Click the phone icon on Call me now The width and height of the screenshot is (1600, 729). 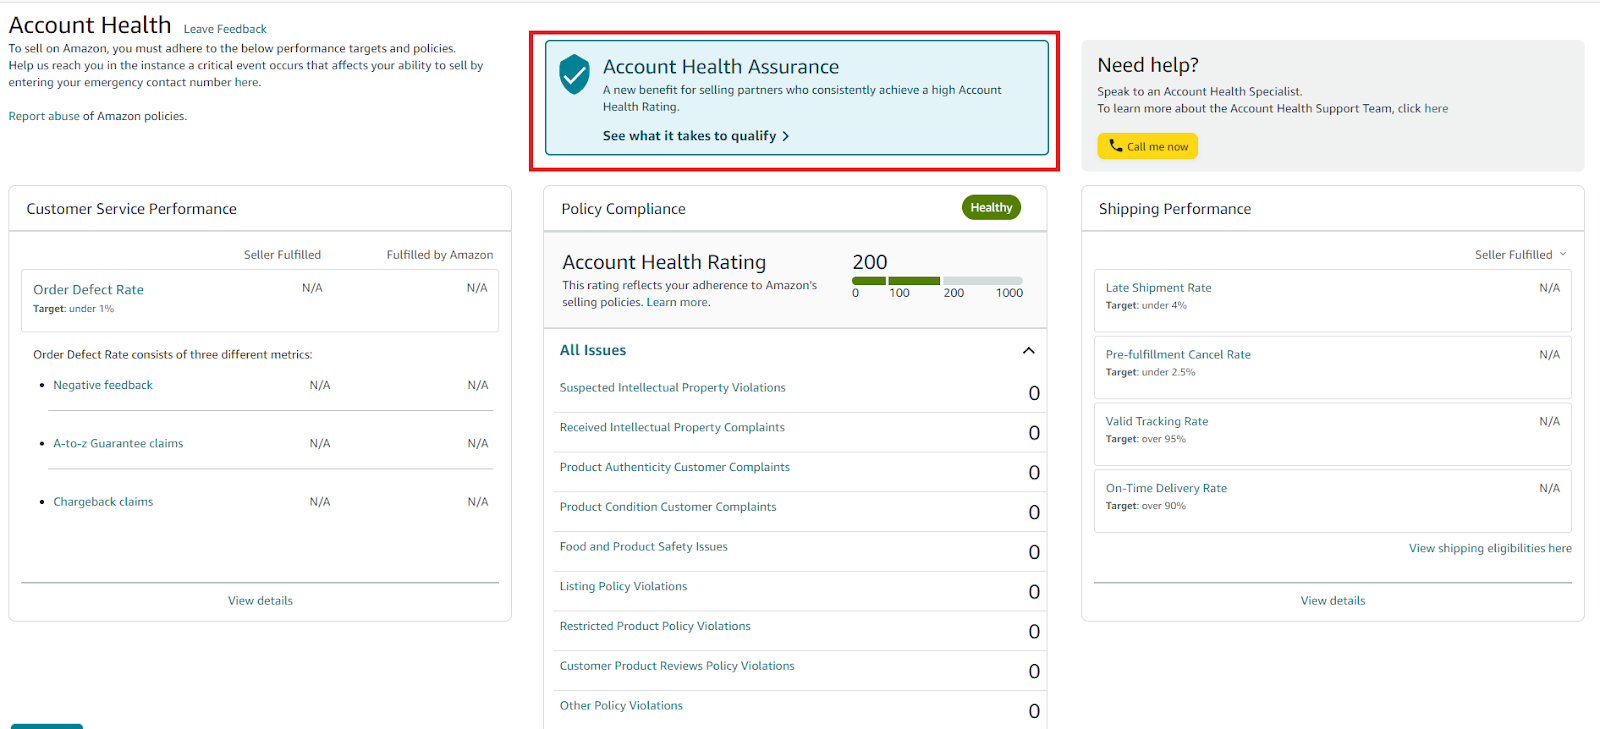point(1116,146)
